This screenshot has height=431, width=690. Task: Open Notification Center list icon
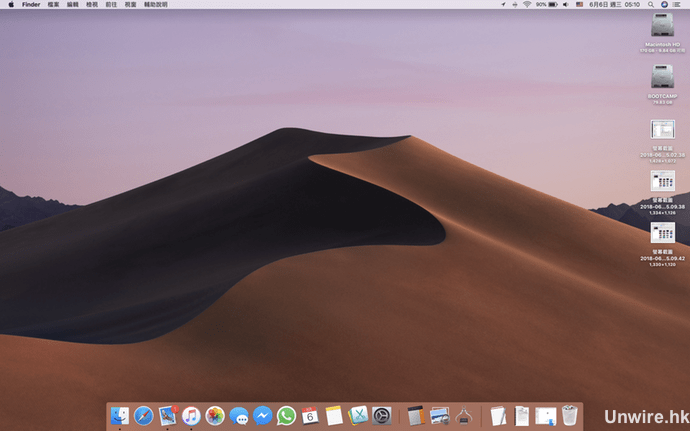point(677,4)
